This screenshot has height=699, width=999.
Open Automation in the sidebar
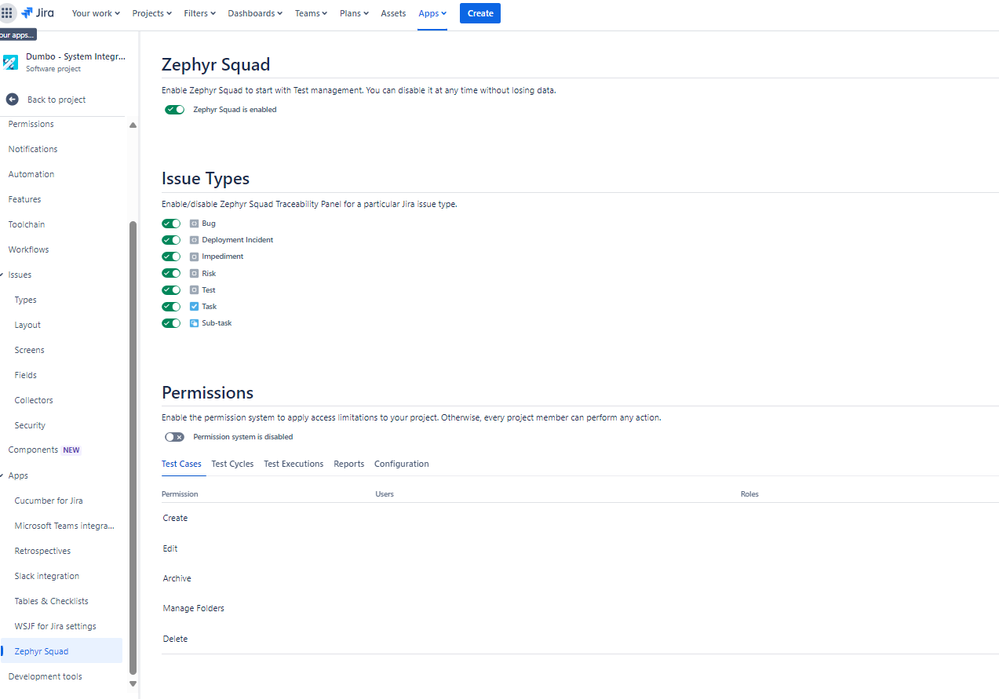click(x=31, y=175)
